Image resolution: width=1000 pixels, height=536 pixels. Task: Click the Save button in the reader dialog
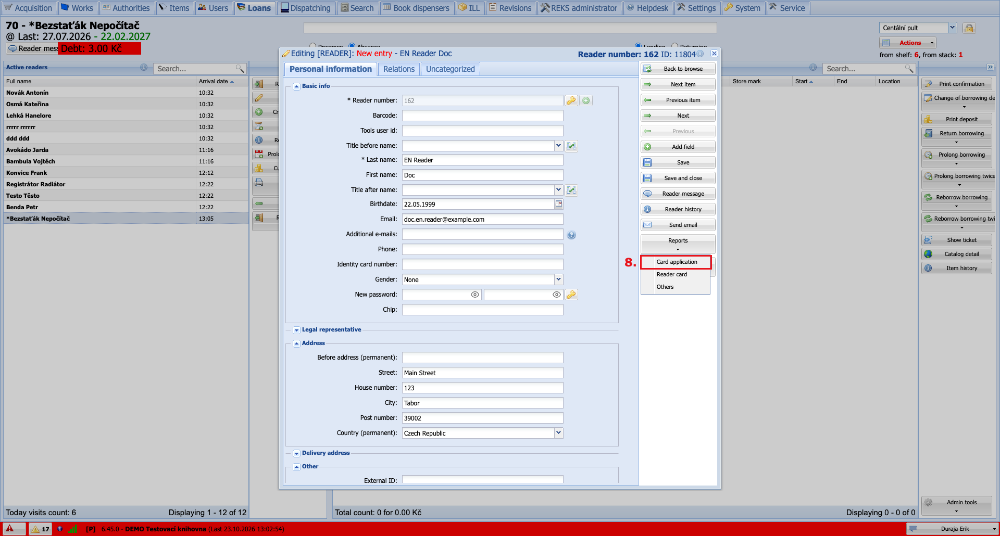pos(678,162)
